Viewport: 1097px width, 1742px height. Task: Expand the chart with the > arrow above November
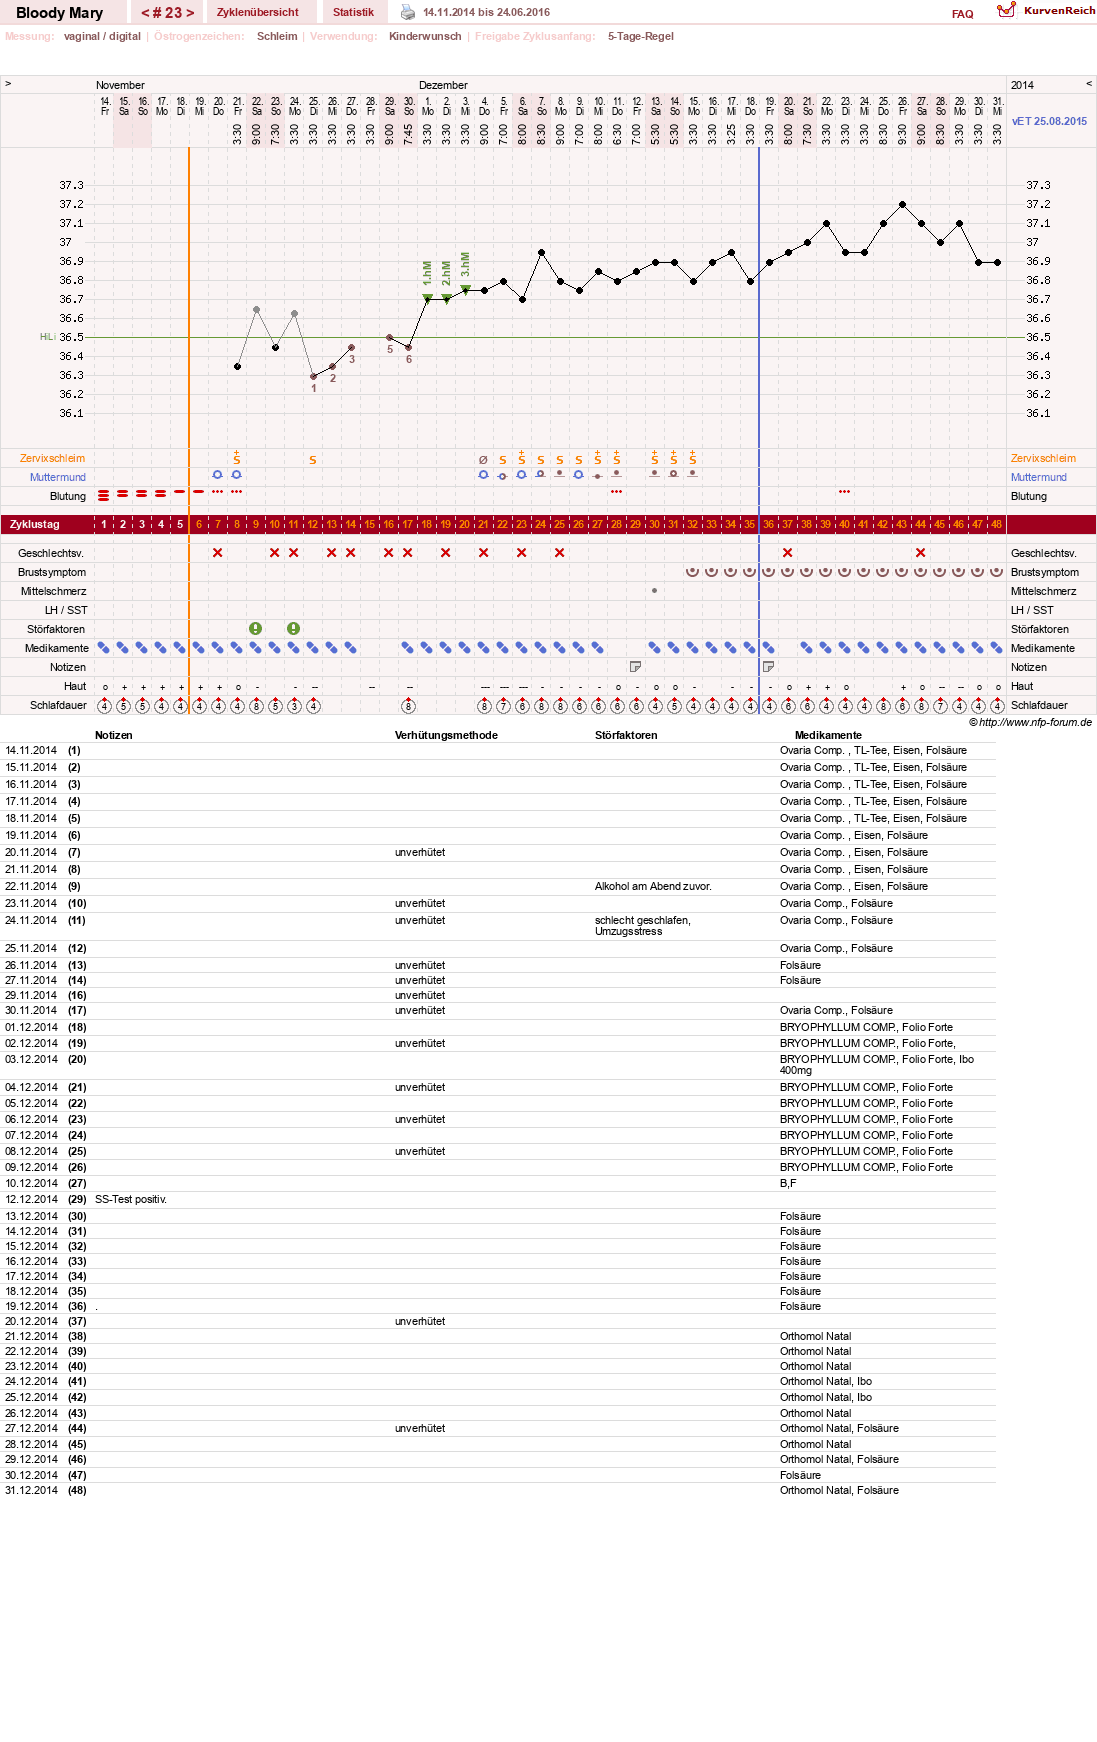click(8, 84)
